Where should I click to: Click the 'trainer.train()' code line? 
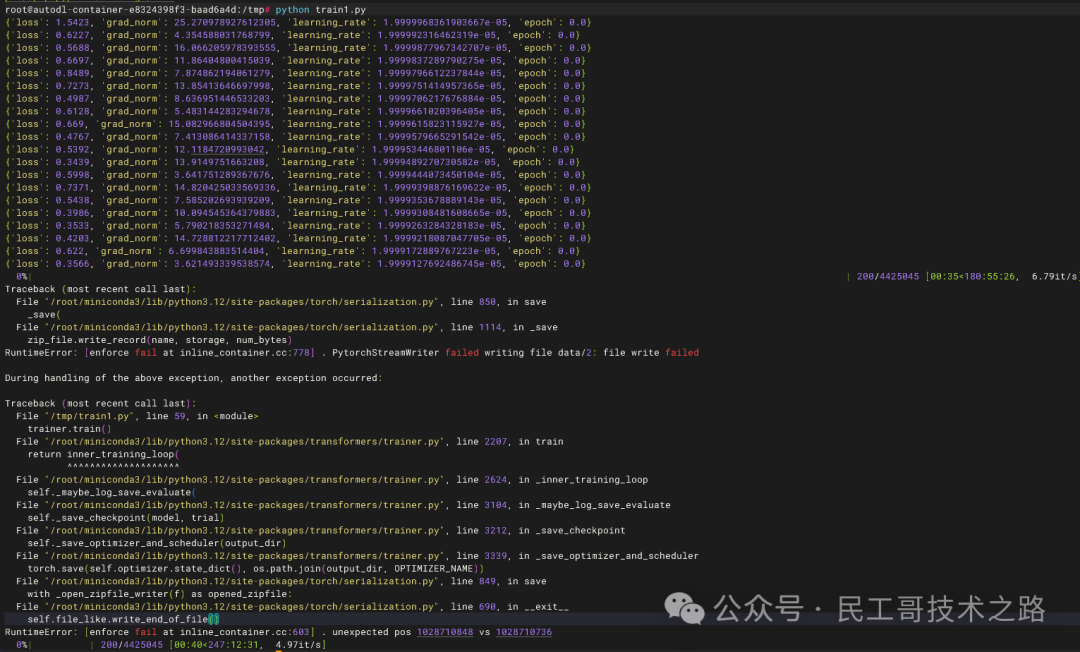pyautogui.click(x=70, y=429)
